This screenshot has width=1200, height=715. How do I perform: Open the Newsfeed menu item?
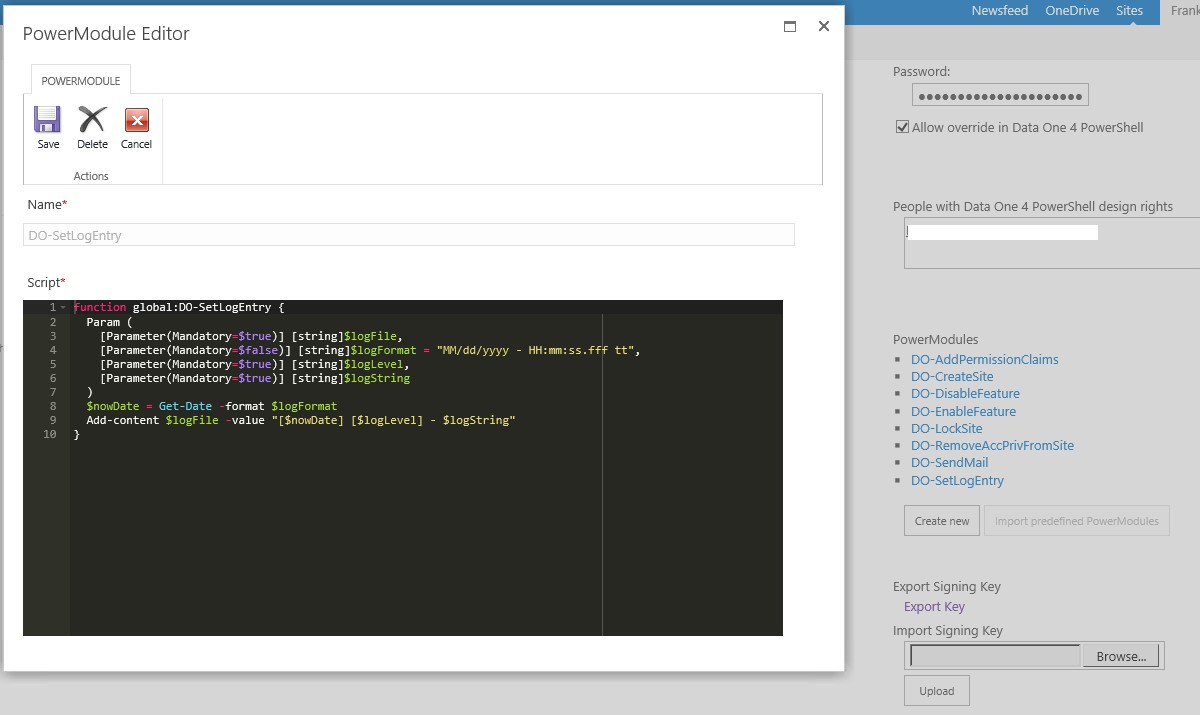999,11
